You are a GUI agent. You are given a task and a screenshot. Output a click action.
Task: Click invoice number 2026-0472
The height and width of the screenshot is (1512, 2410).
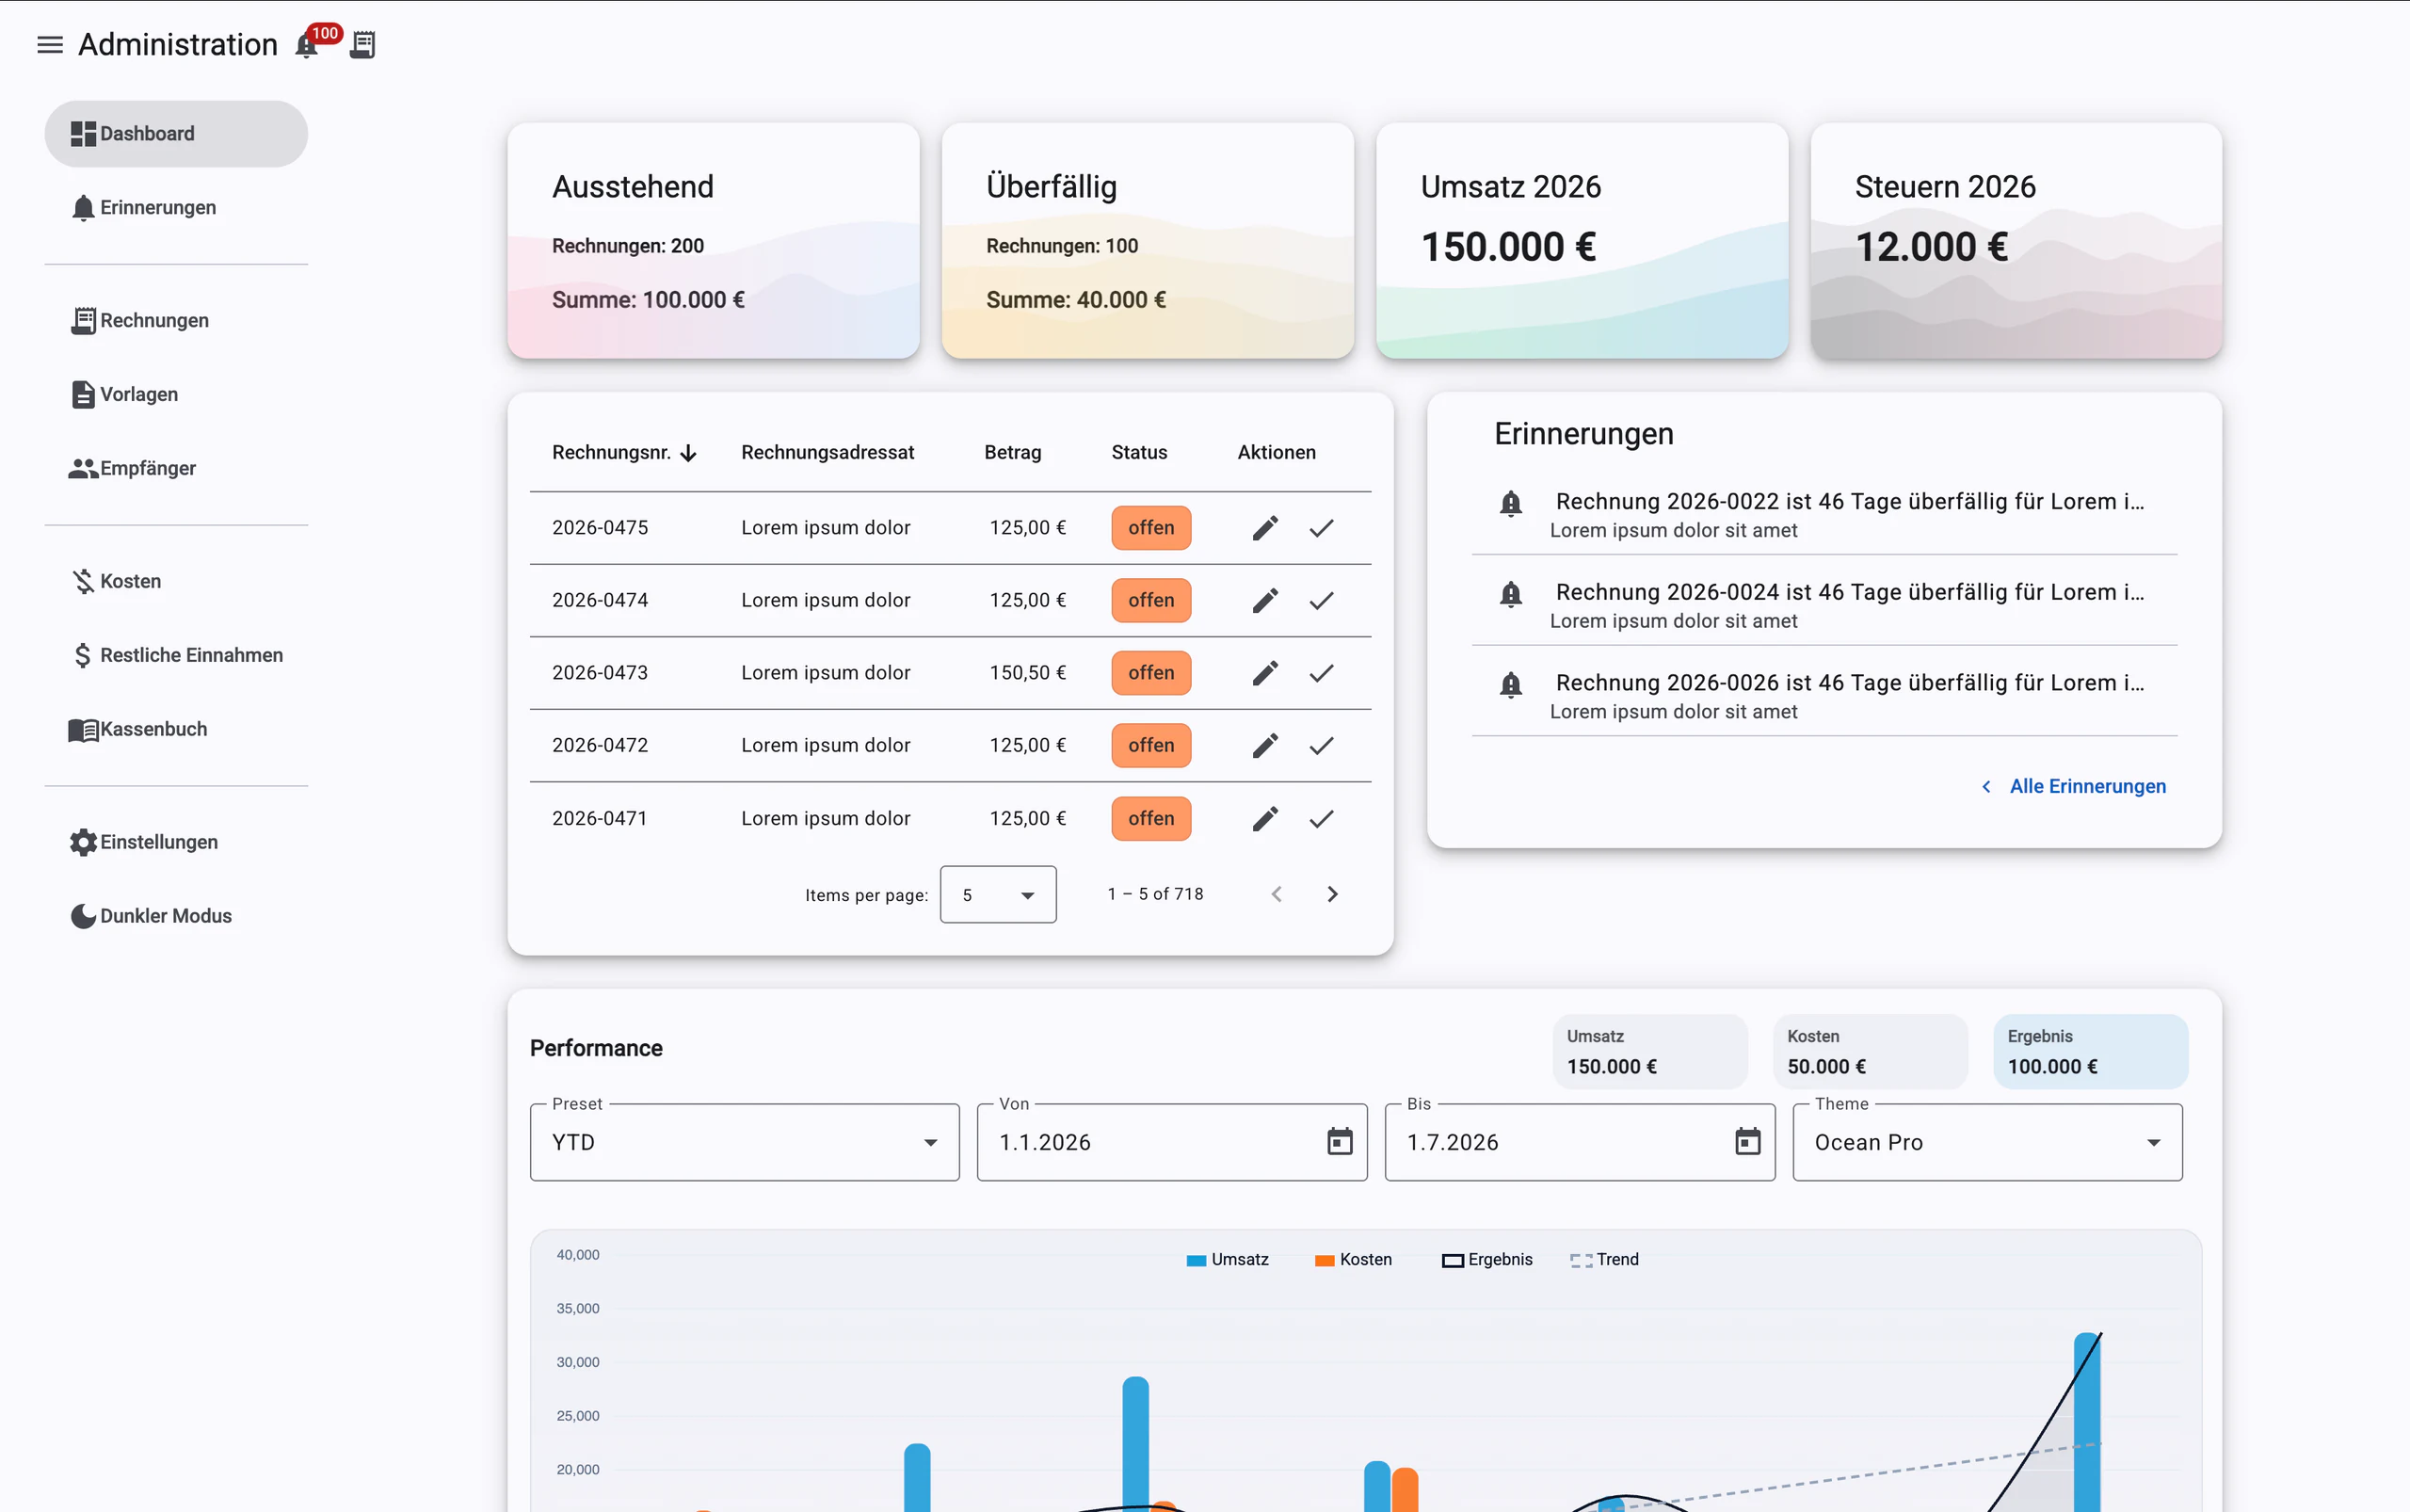[x=600, y=746]
